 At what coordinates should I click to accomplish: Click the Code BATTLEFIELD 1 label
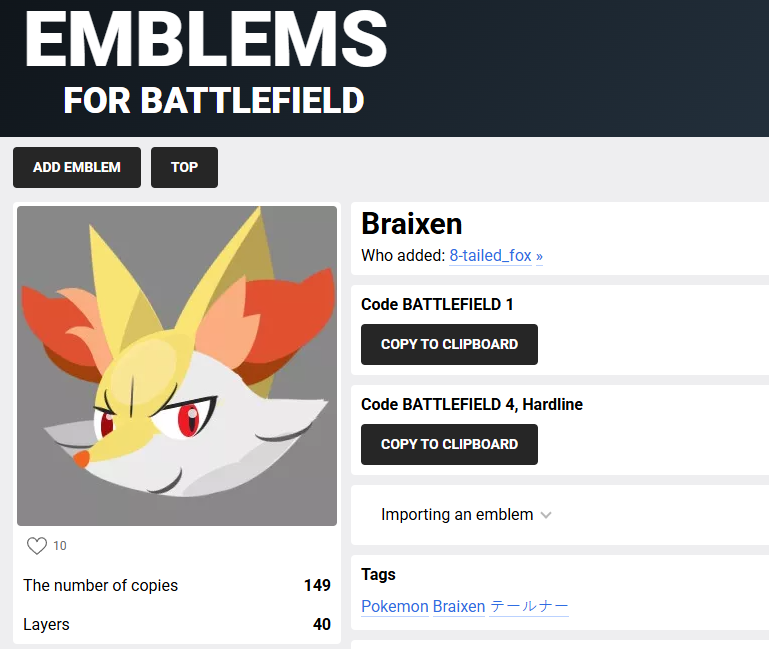(437, 304)
